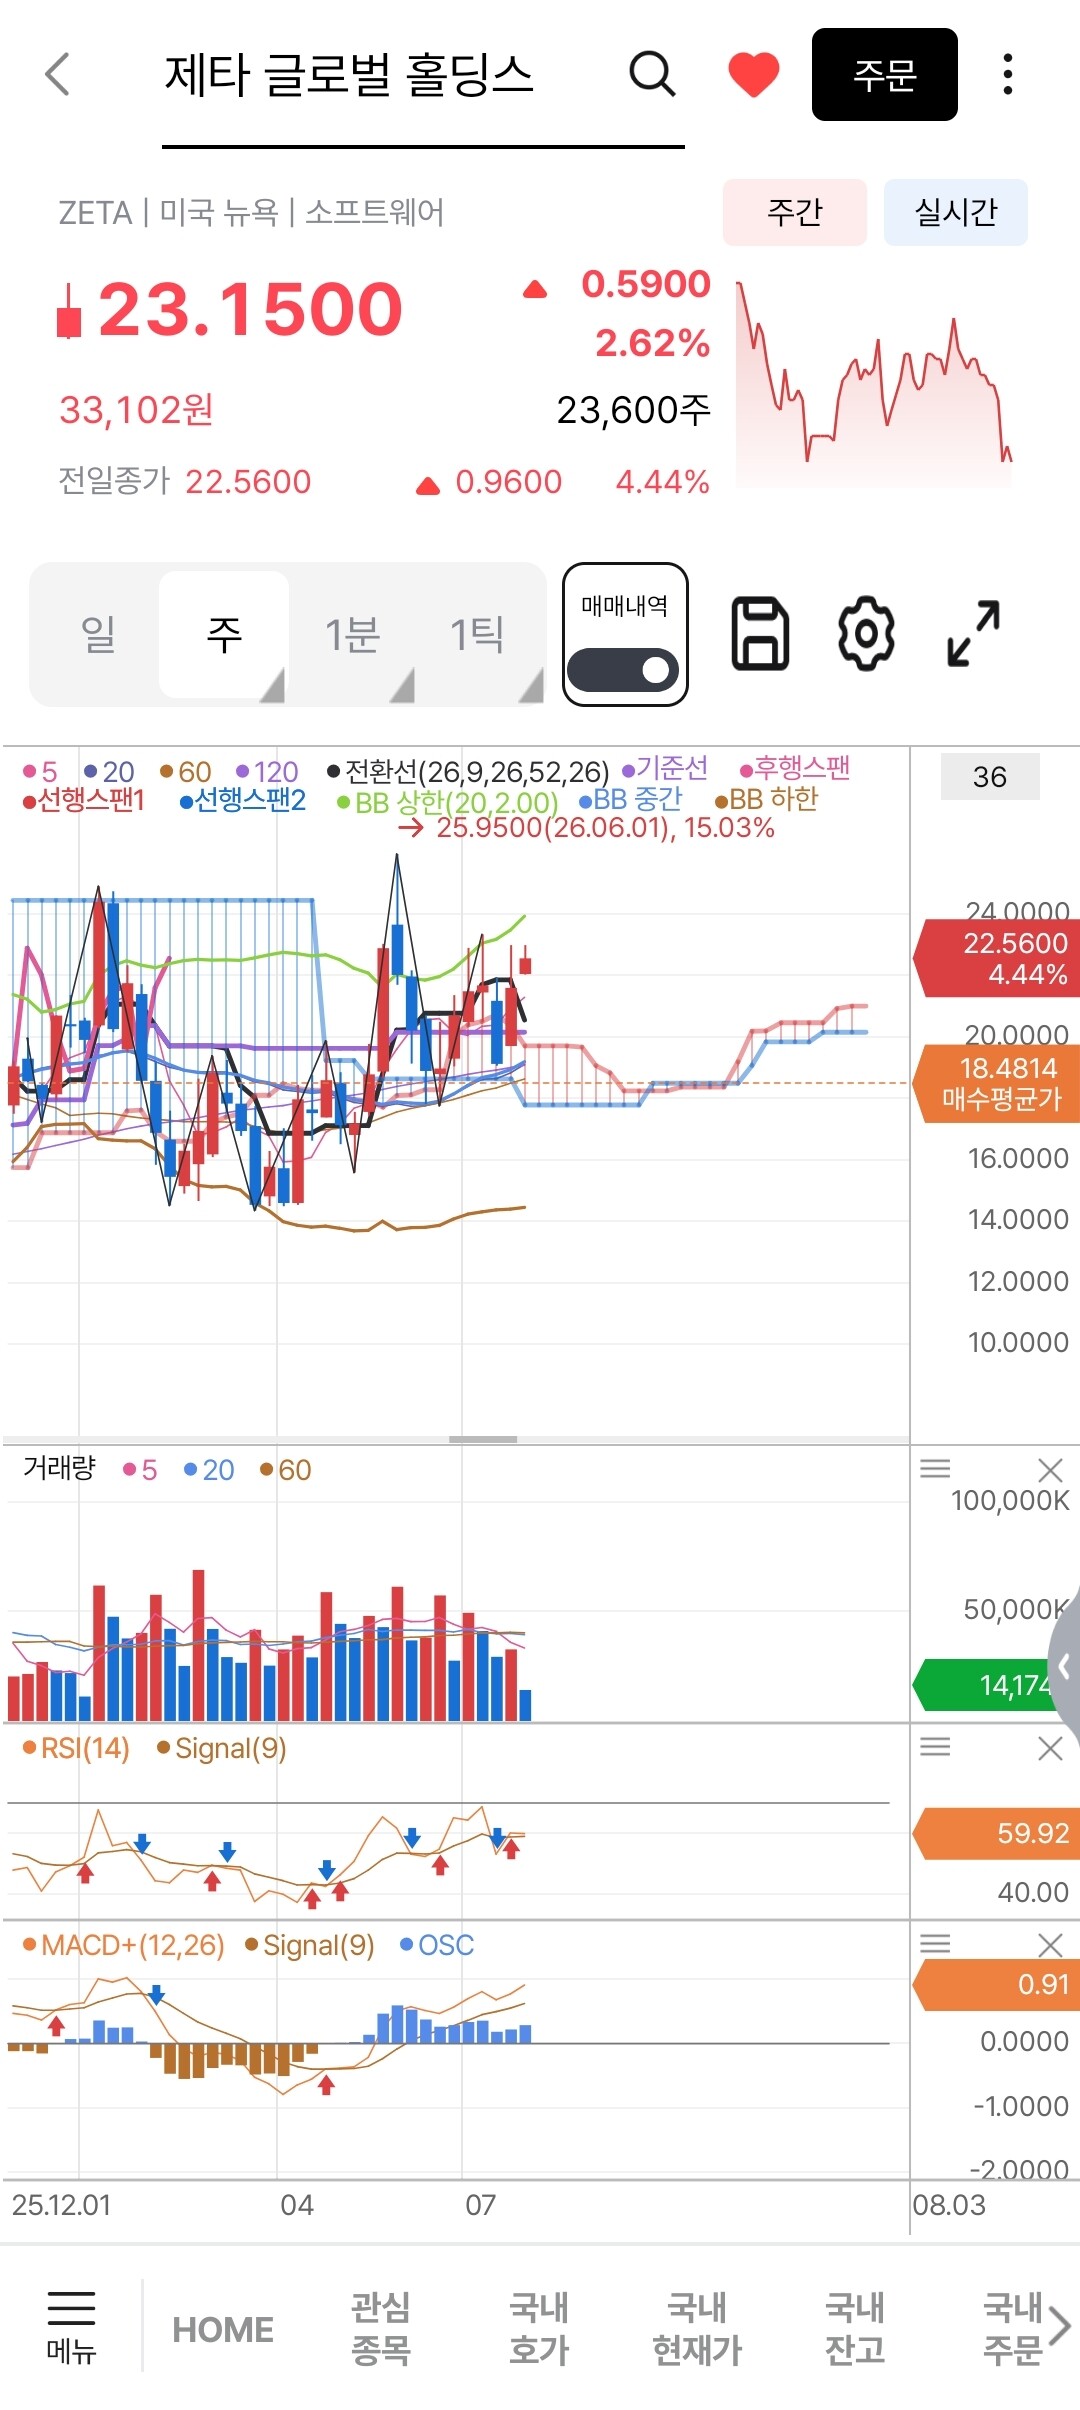Open 국내현재가 current price tab

[x=697, y=2328]
